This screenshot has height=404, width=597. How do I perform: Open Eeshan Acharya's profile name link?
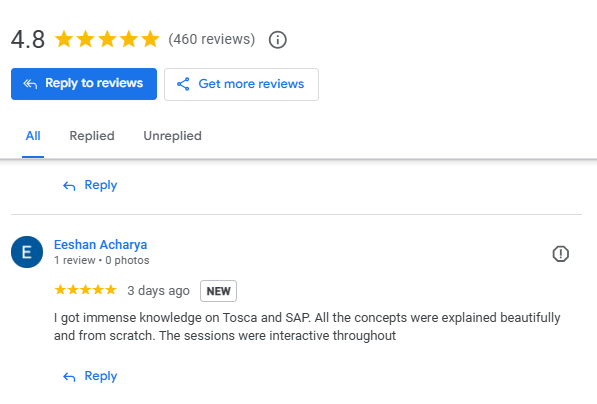(x=101, y=244)
